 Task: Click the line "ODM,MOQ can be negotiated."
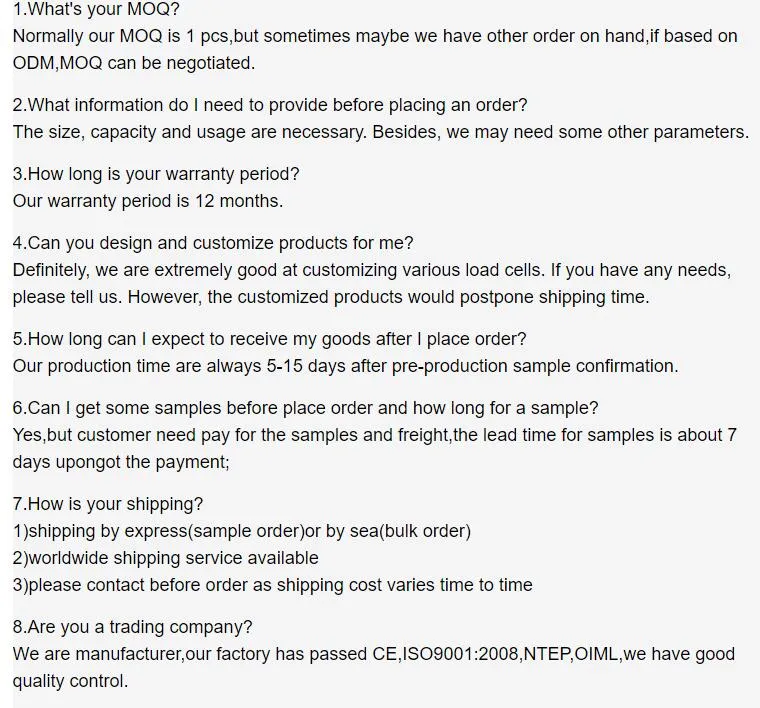coord(134,63)
